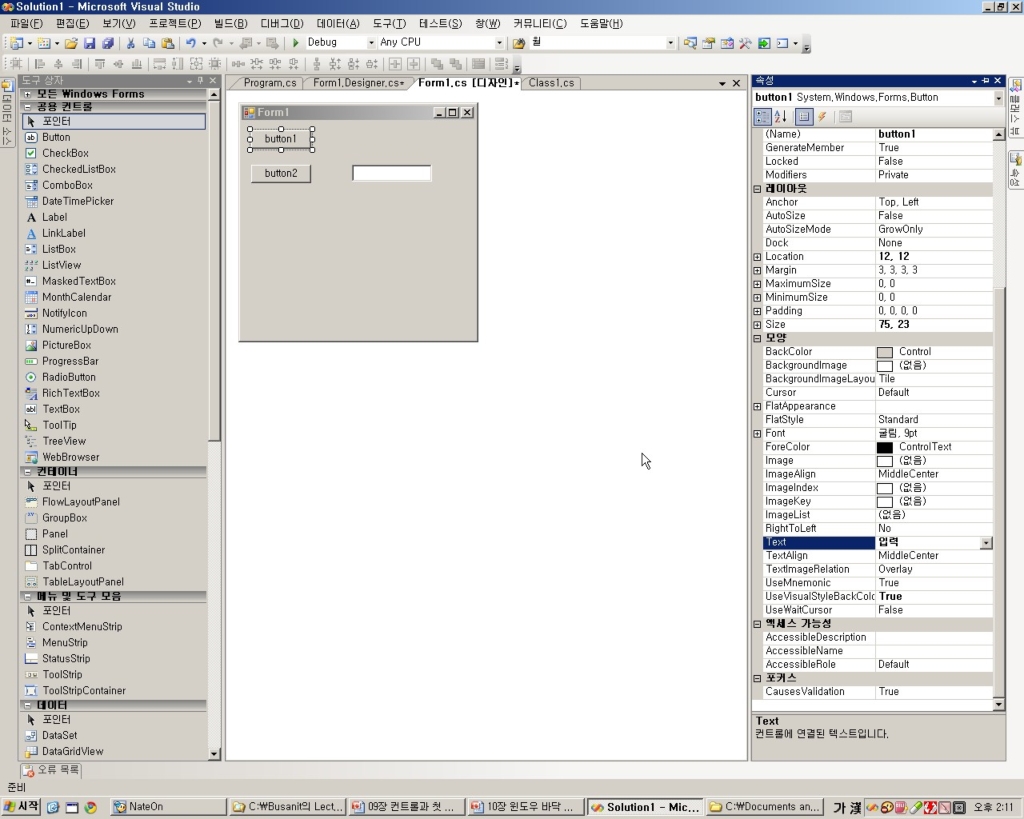The image size is (1024, 819).
Task: Click the Align to Grid layout icon
Action: point(16,64)
